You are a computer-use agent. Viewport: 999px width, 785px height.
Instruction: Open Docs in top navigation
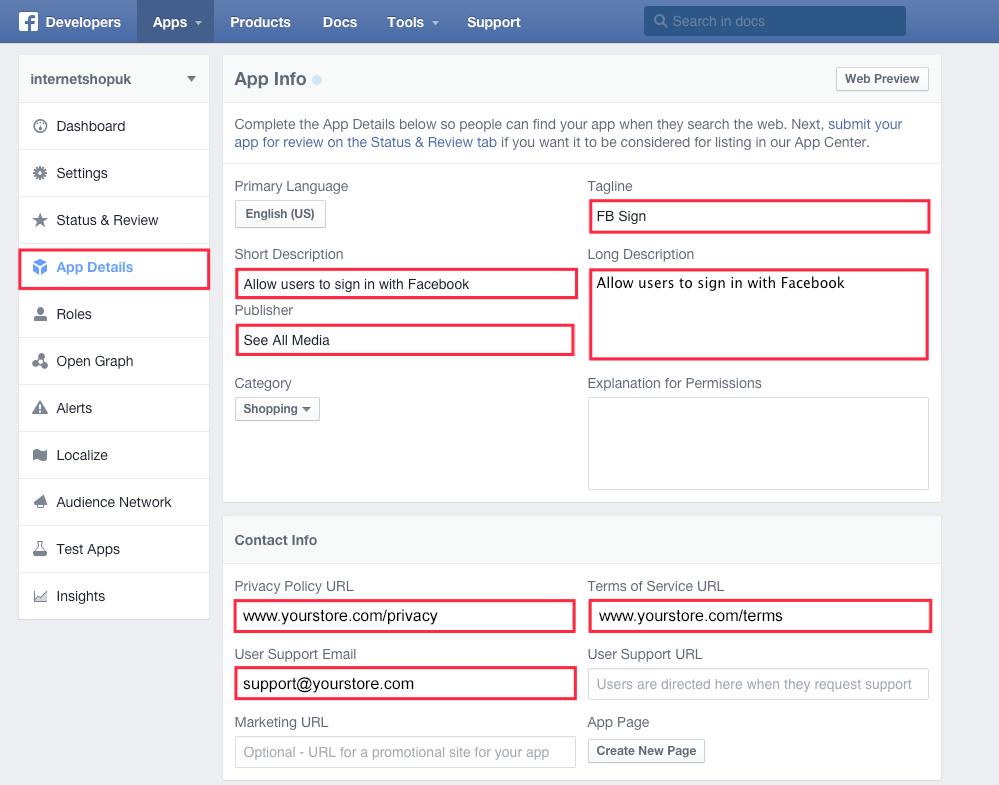tap(340, 22)
